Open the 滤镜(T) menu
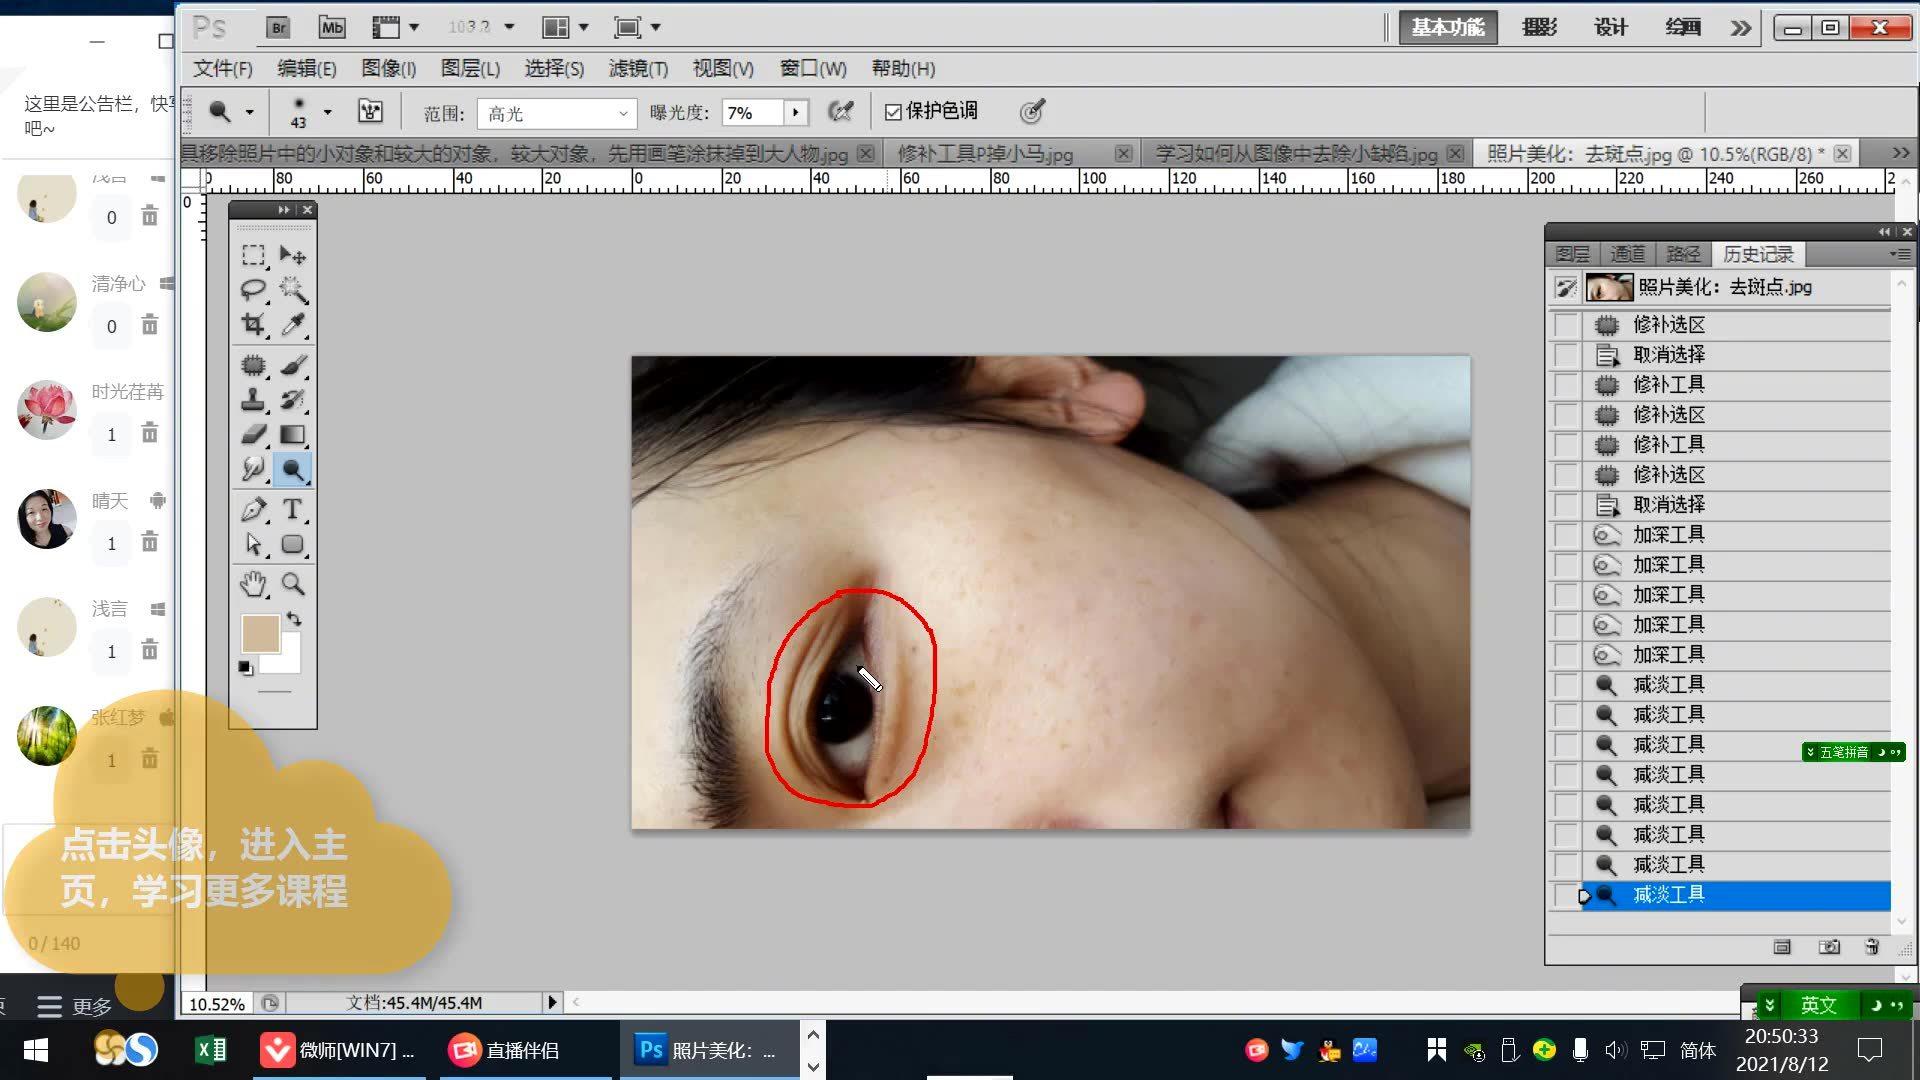This screenshot has height=1080, width=1920. 638,68
